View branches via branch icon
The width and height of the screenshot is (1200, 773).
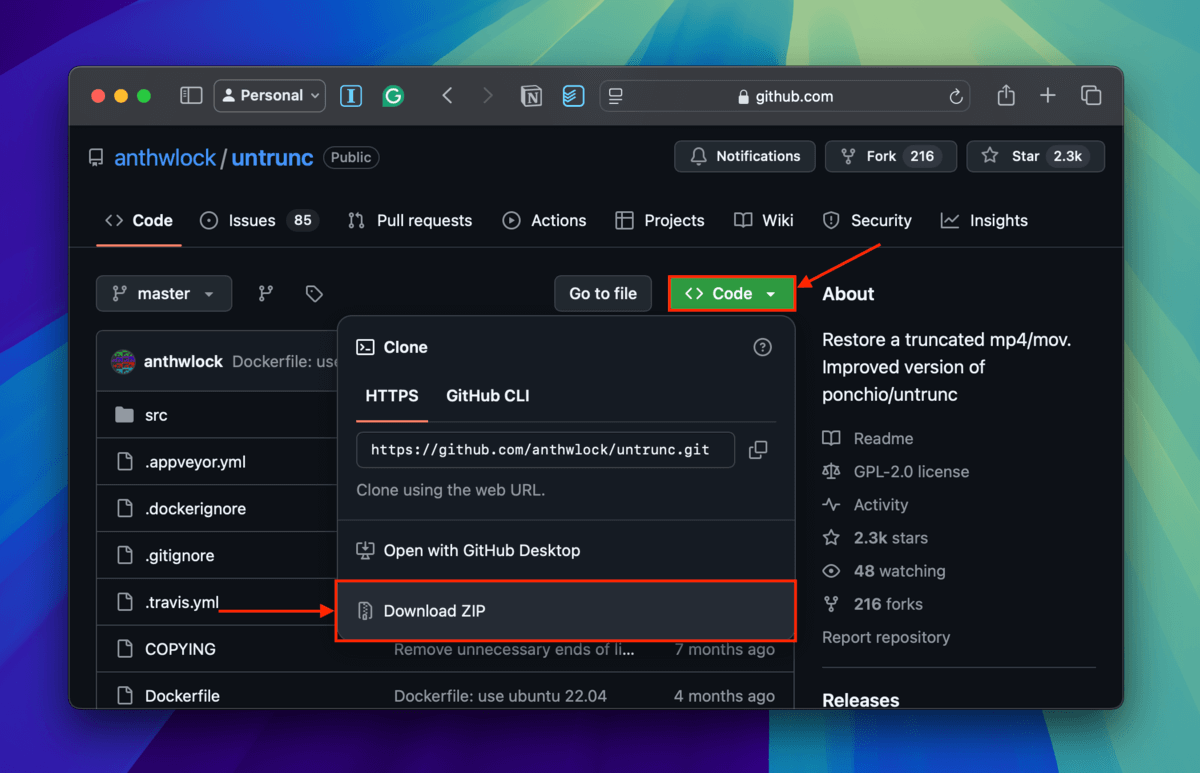pos(266,293)
